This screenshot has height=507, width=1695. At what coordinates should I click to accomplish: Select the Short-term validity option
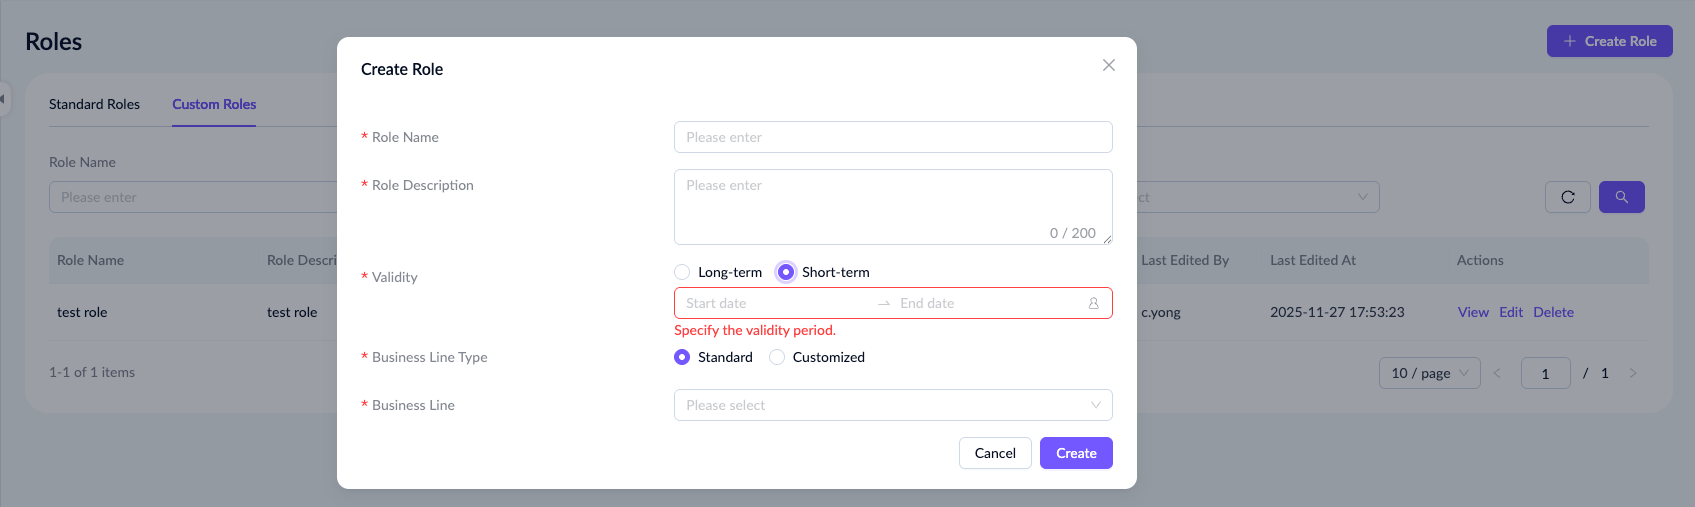pos(786,272)
